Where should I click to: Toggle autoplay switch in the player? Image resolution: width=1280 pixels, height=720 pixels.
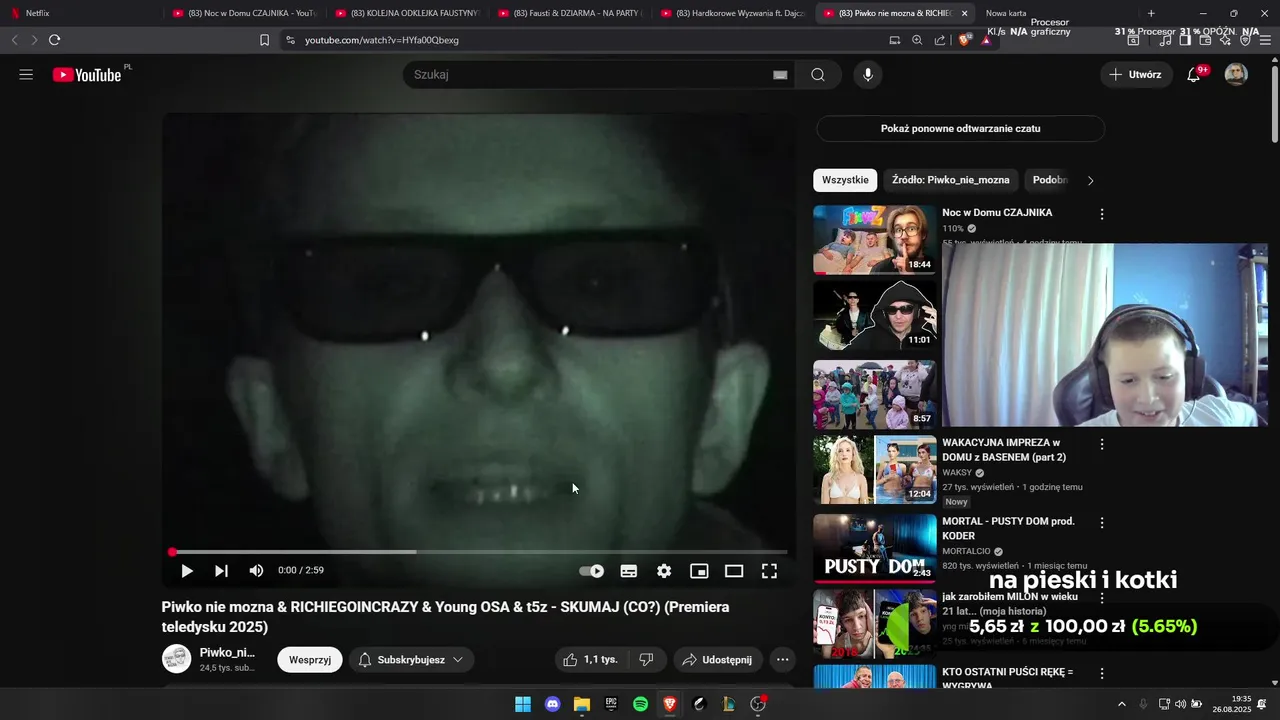pos(592,571)
